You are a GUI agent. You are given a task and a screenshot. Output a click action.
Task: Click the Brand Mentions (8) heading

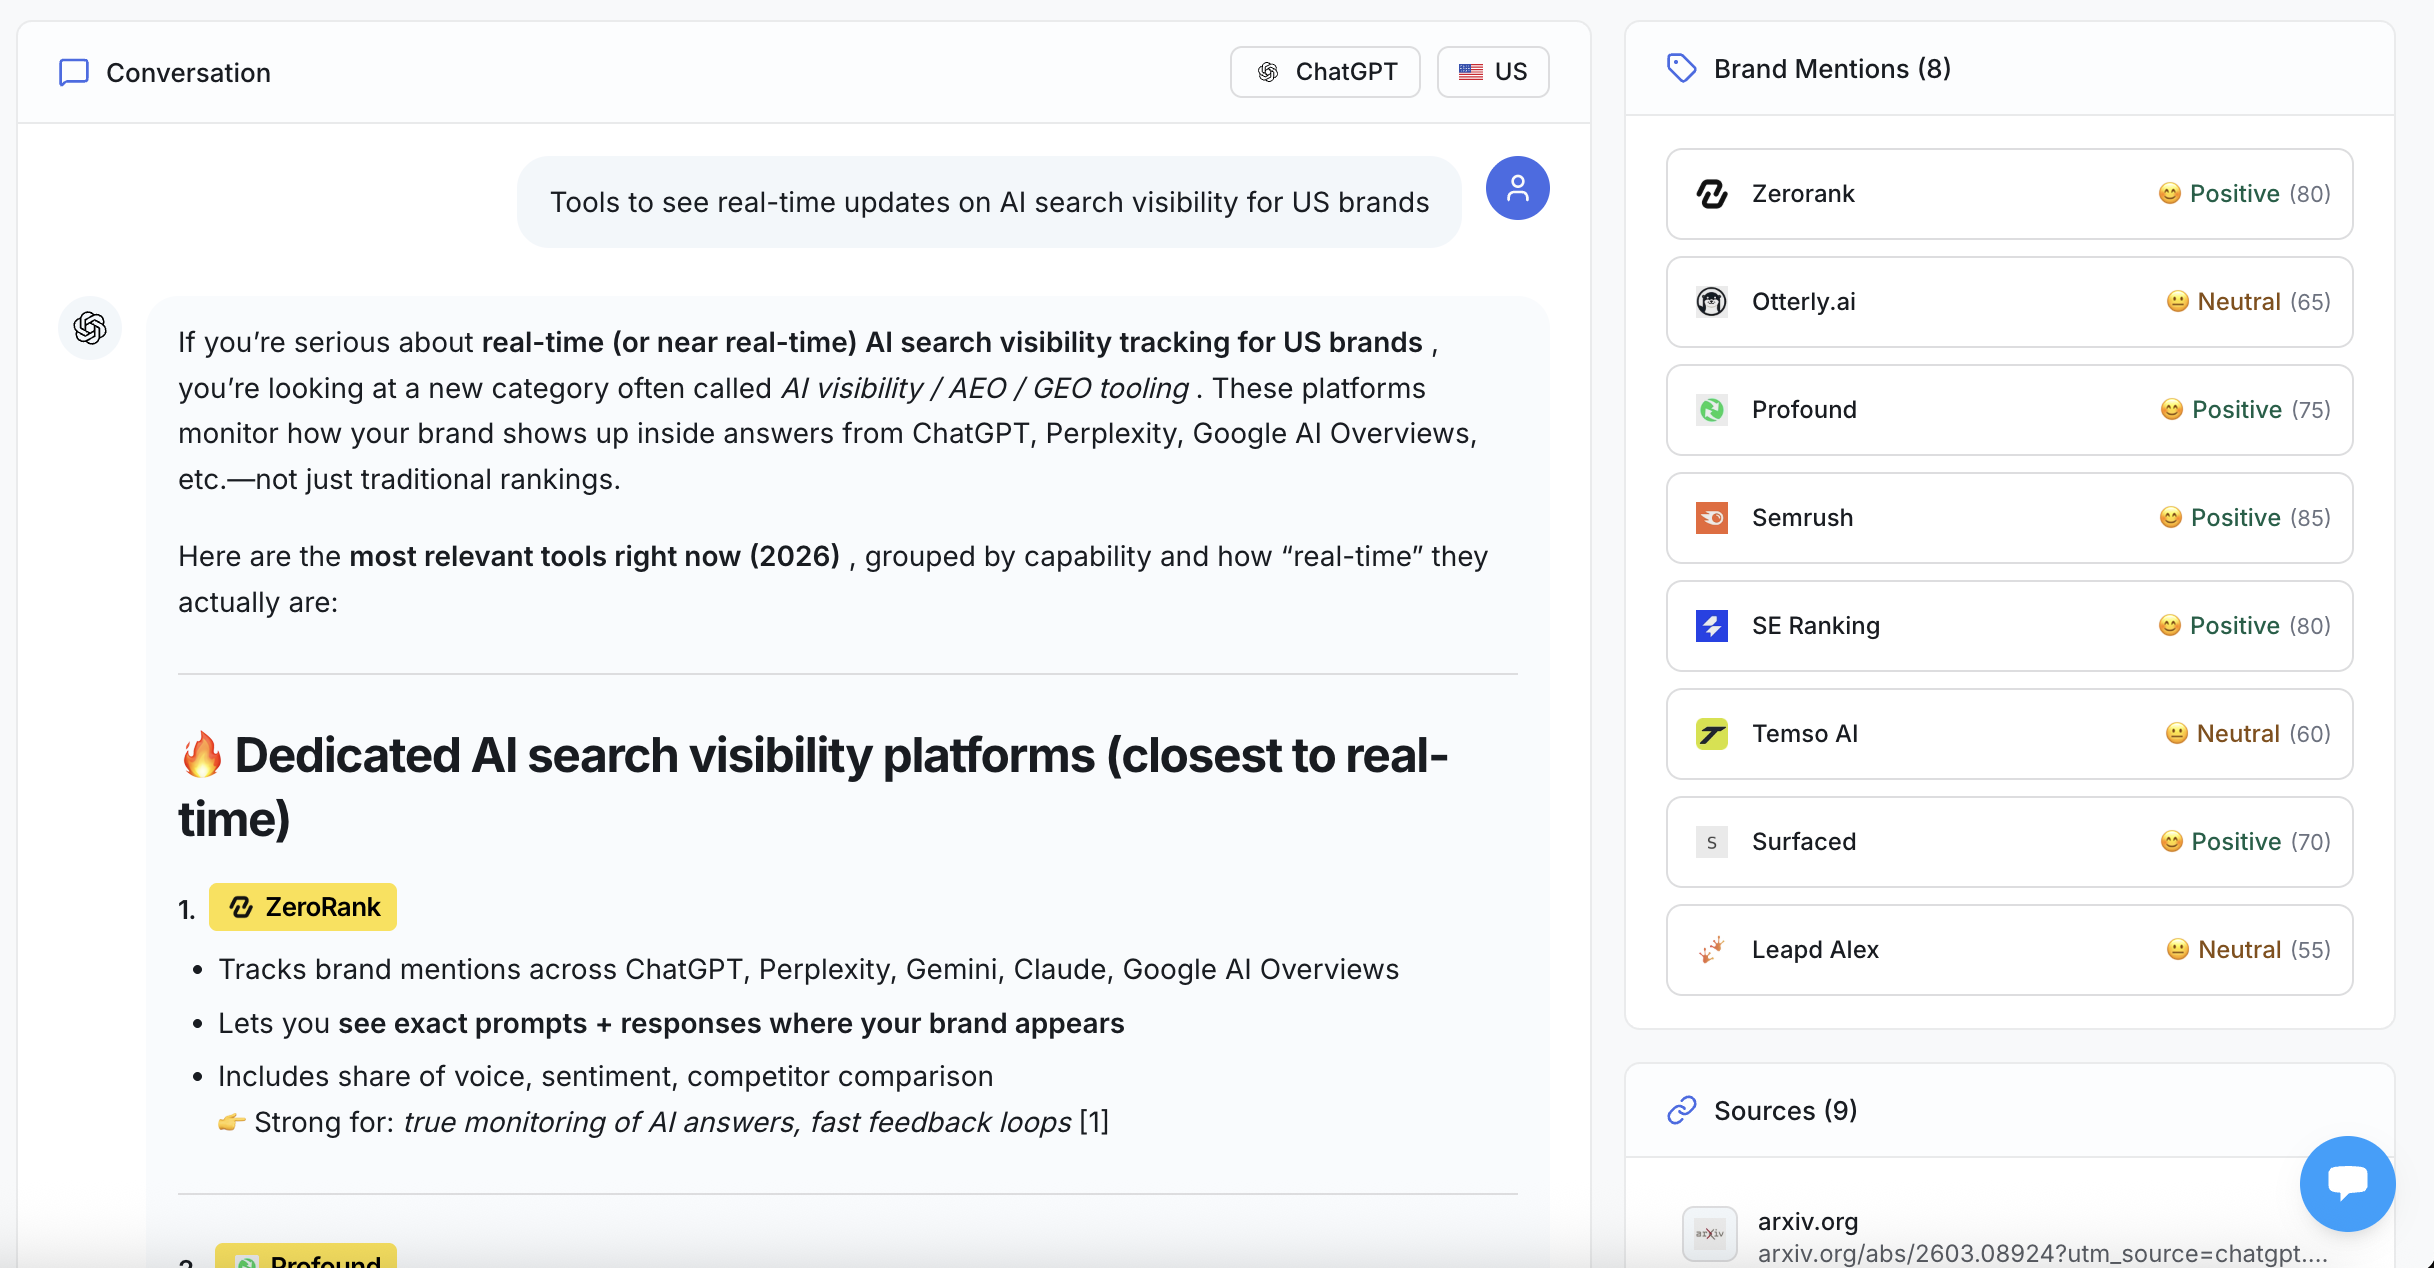1832,69
